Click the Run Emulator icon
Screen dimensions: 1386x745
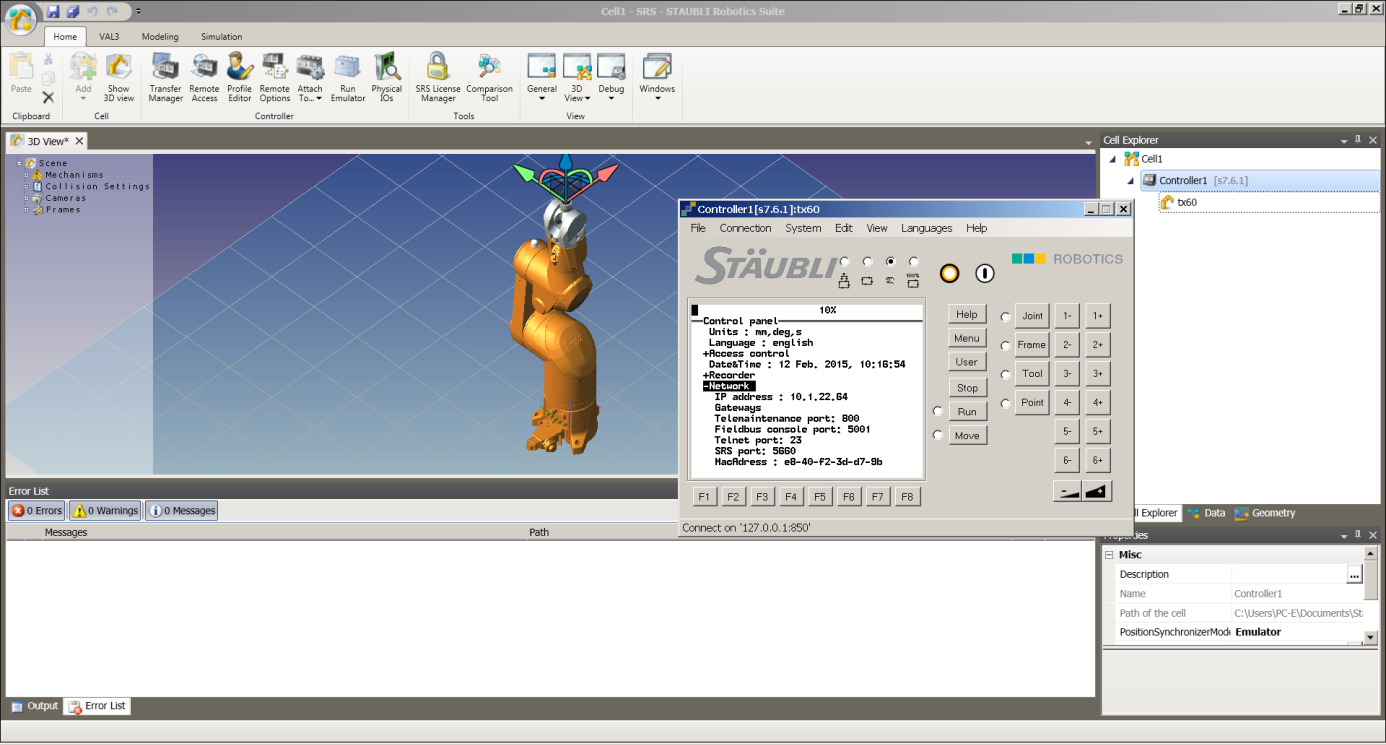tap(348, 78)
